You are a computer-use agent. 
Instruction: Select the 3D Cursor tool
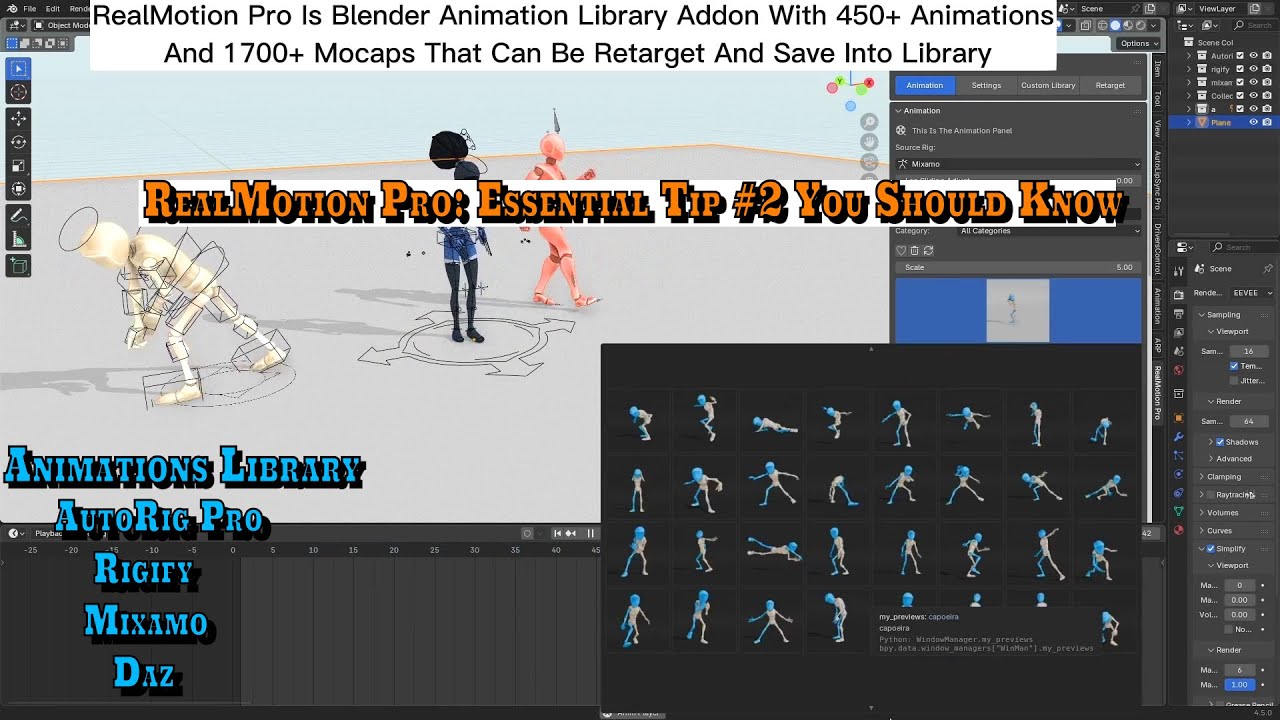19,93
